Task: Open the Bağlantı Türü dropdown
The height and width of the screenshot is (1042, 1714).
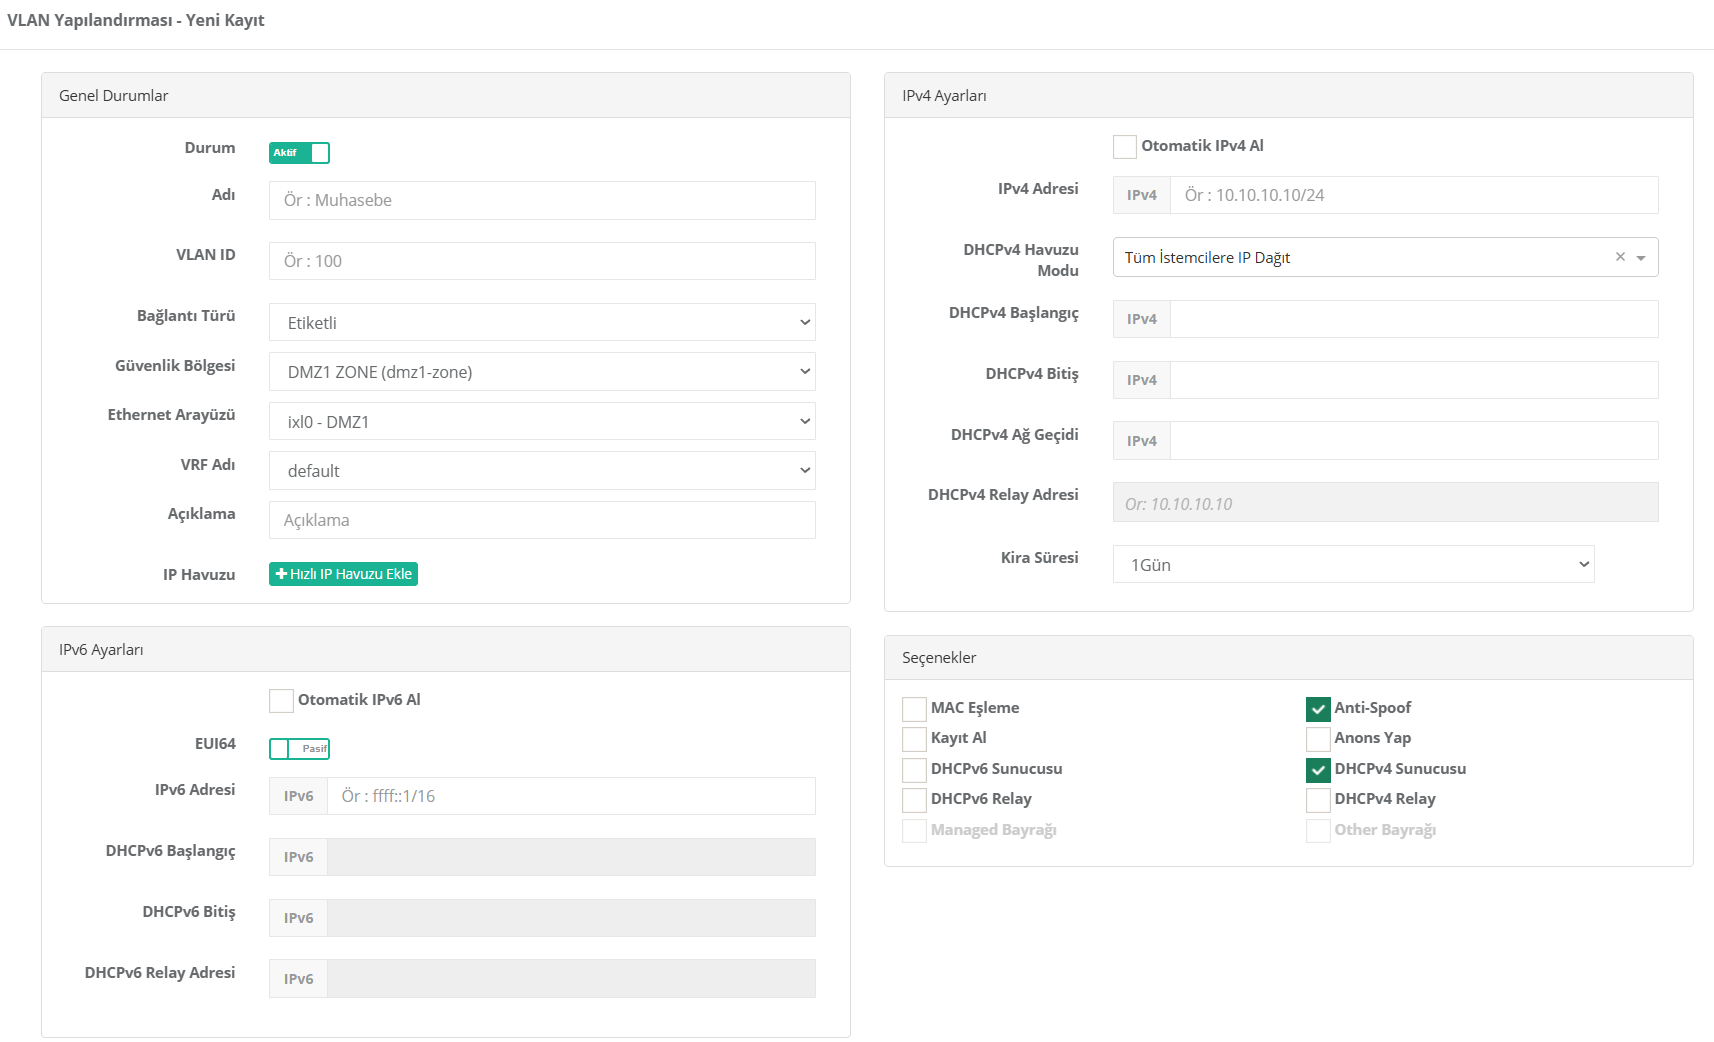Action: tap(542, 323)
